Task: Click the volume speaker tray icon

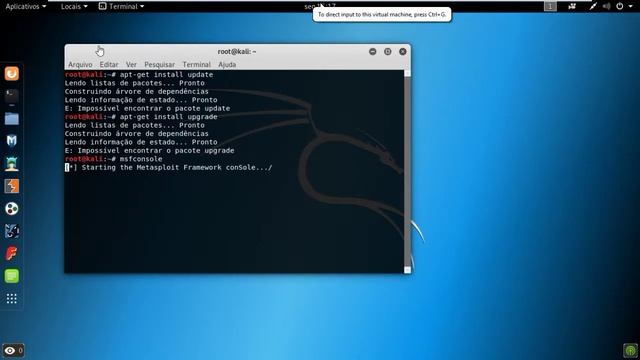Action: point(607,6)
